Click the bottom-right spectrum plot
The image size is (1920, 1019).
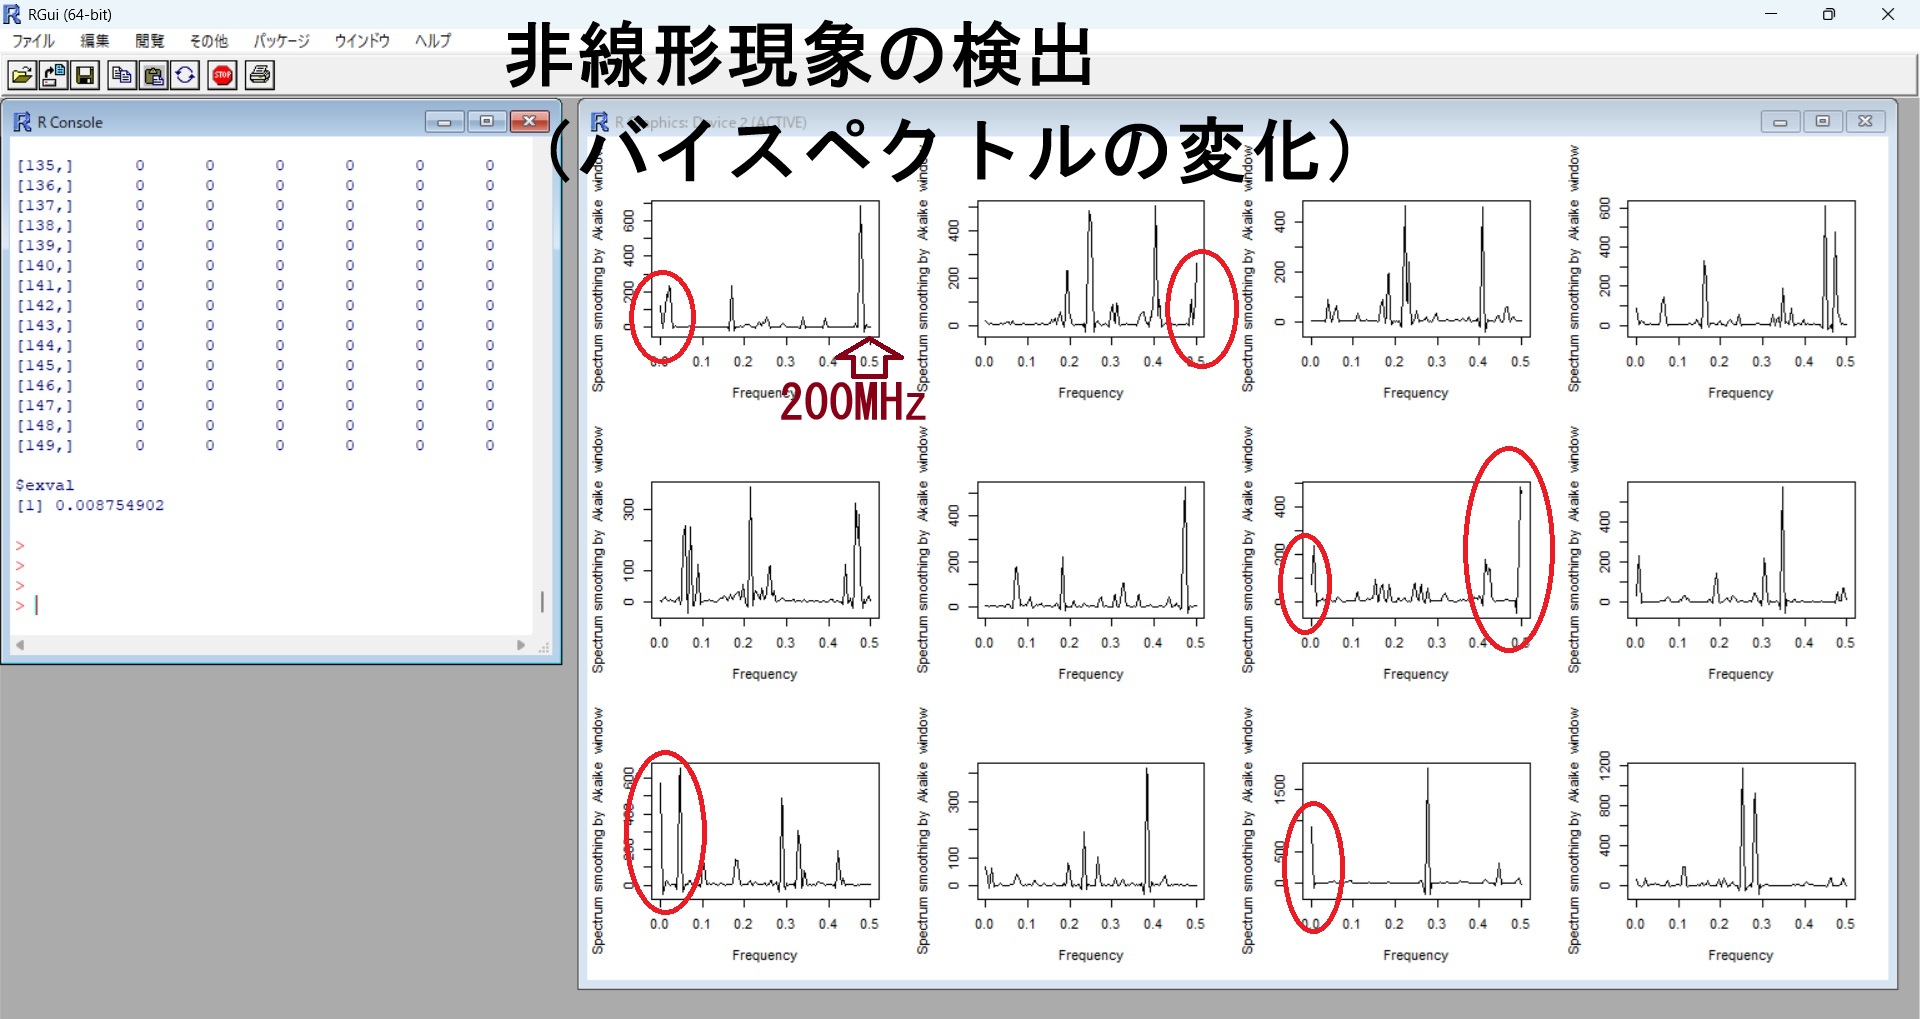point(1741,830)
